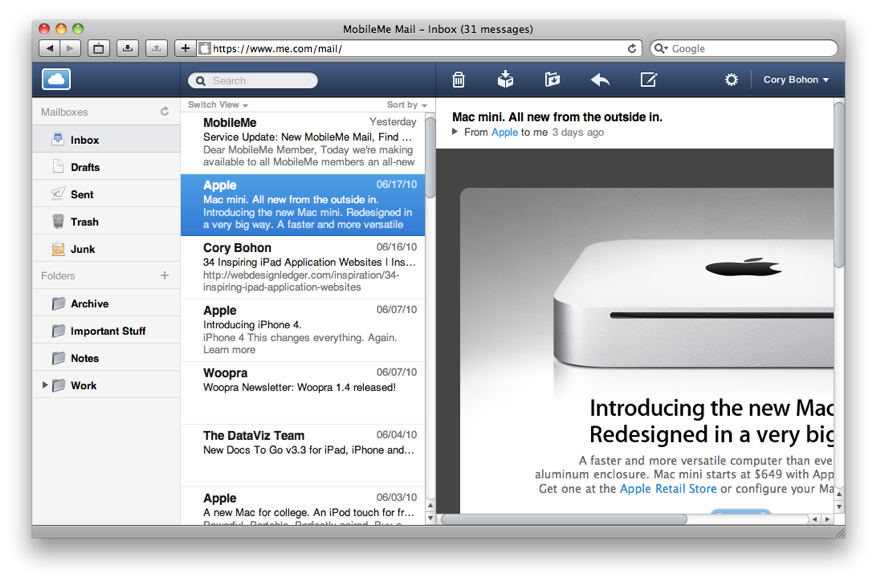Click the Google search field
Image resolution: width=877 pixels, height=582 pixels.
coord(744,49)
